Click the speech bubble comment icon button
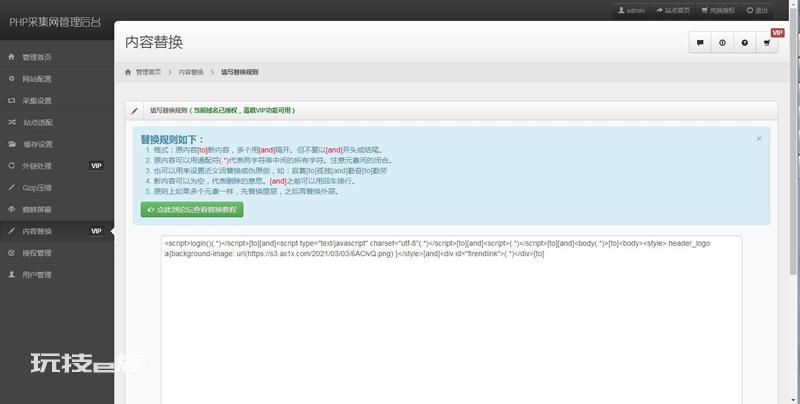 point(700,43)
